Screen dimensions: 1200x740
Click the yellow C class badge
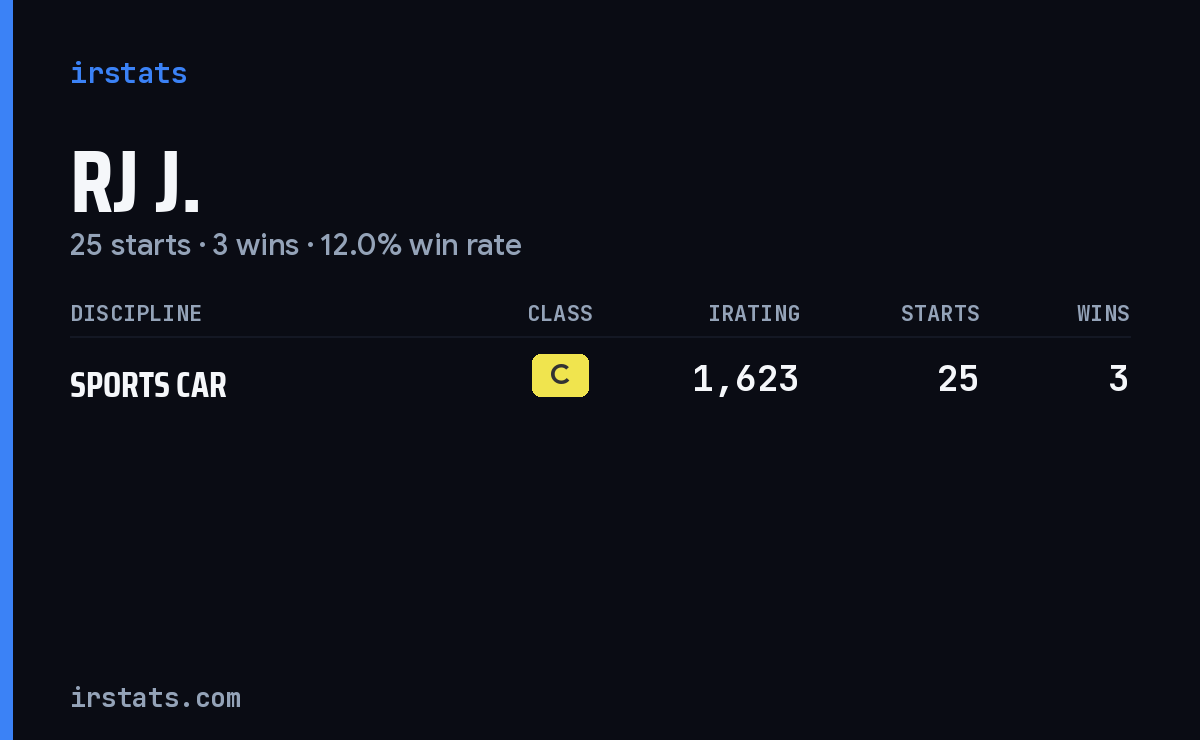coord(560,375)
